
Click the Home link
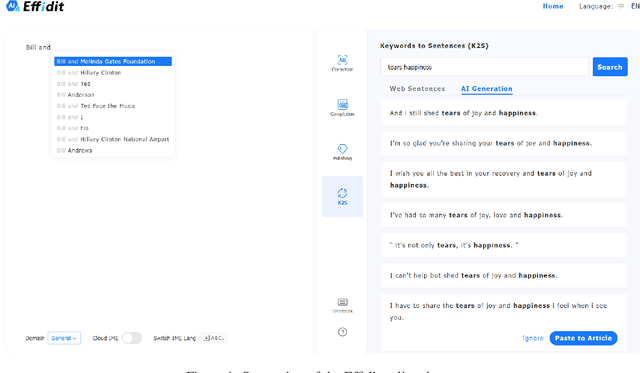point(553,6)
